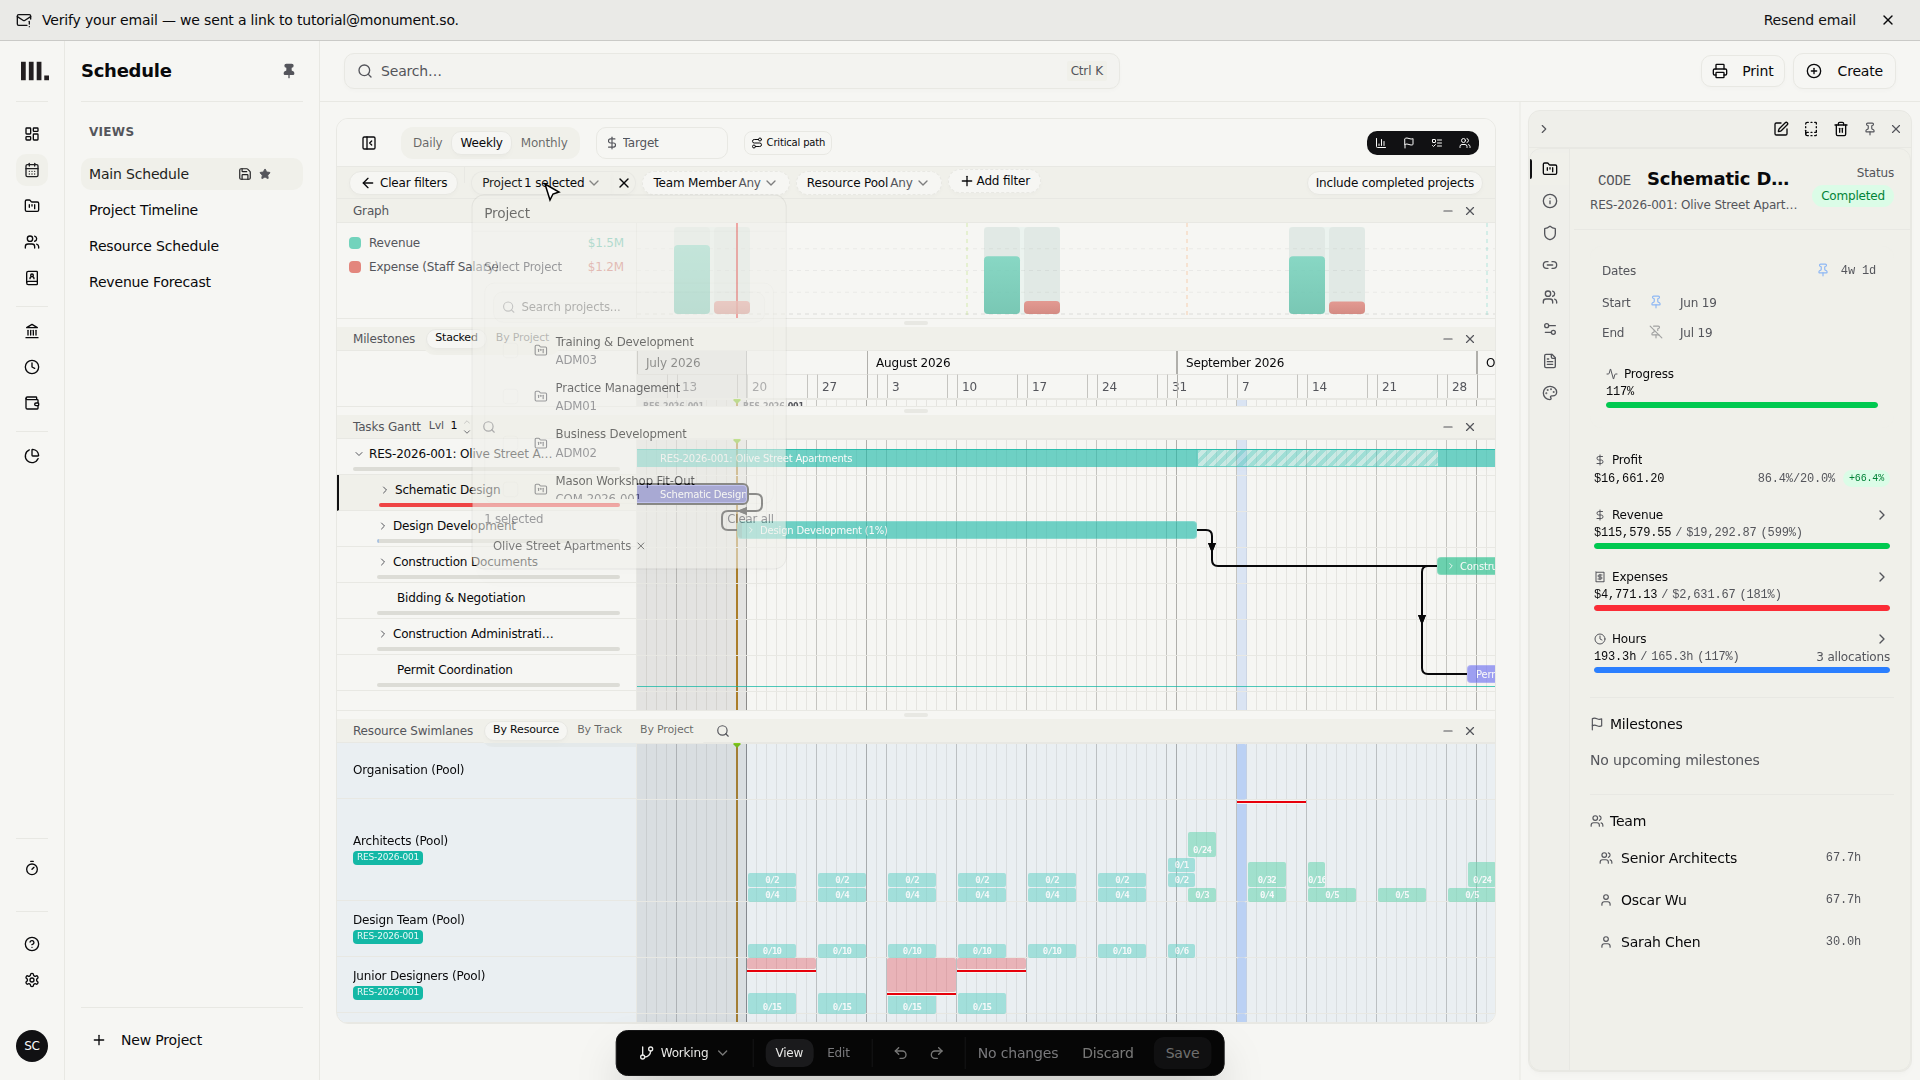Screen dimensions: 1920x1080
Task: Select By Track swimlane tab
Action: [x=599, y=730]
